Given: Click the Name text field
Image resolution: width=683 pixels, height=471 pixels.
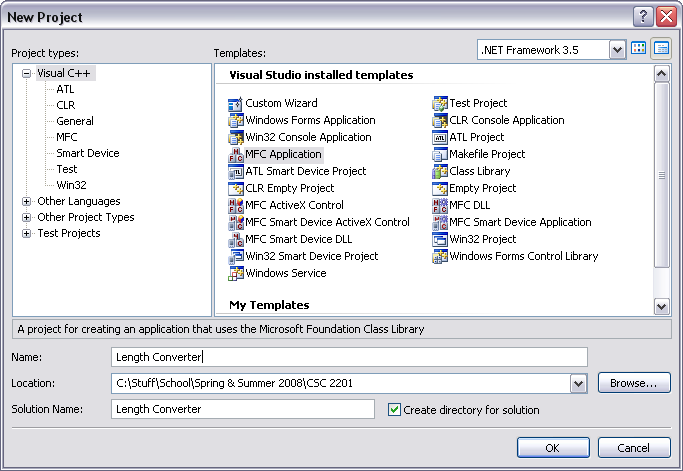Looking at the screenshot, I should (349, 357).
